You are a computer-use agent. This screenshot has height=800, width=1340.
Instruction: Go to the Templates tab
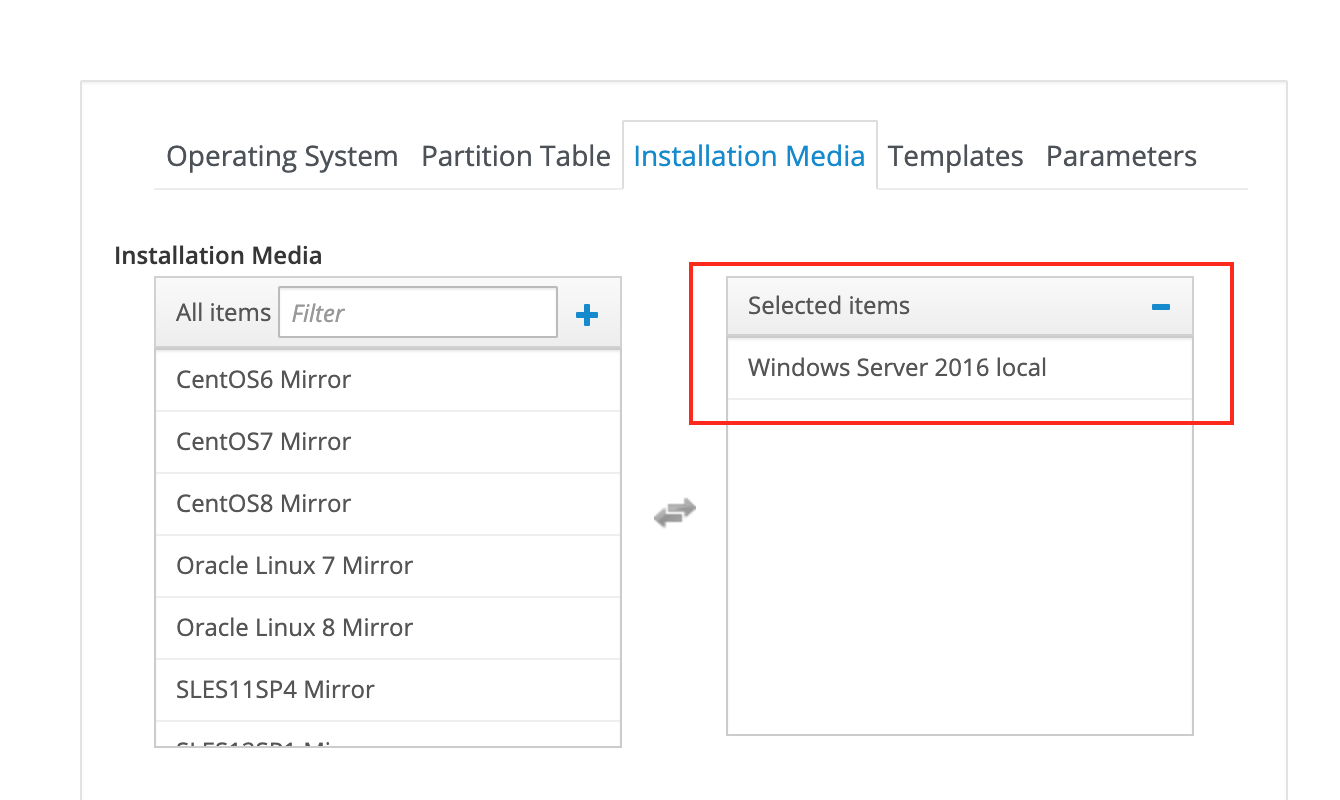[x=955, y=156]
